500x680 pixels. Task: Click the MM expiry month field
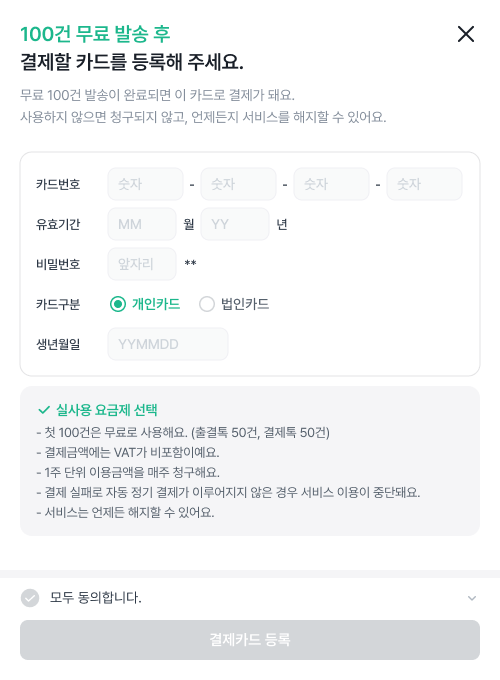(142, 224)
